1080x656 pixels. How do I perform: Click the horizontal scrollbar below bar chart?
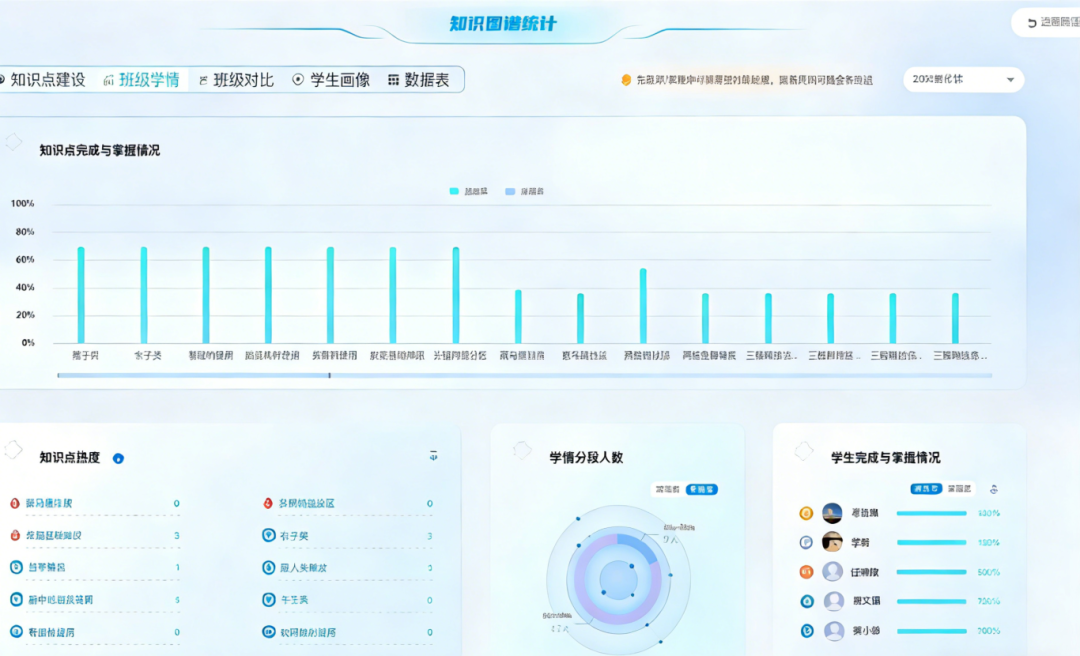[x=193, y=376]
